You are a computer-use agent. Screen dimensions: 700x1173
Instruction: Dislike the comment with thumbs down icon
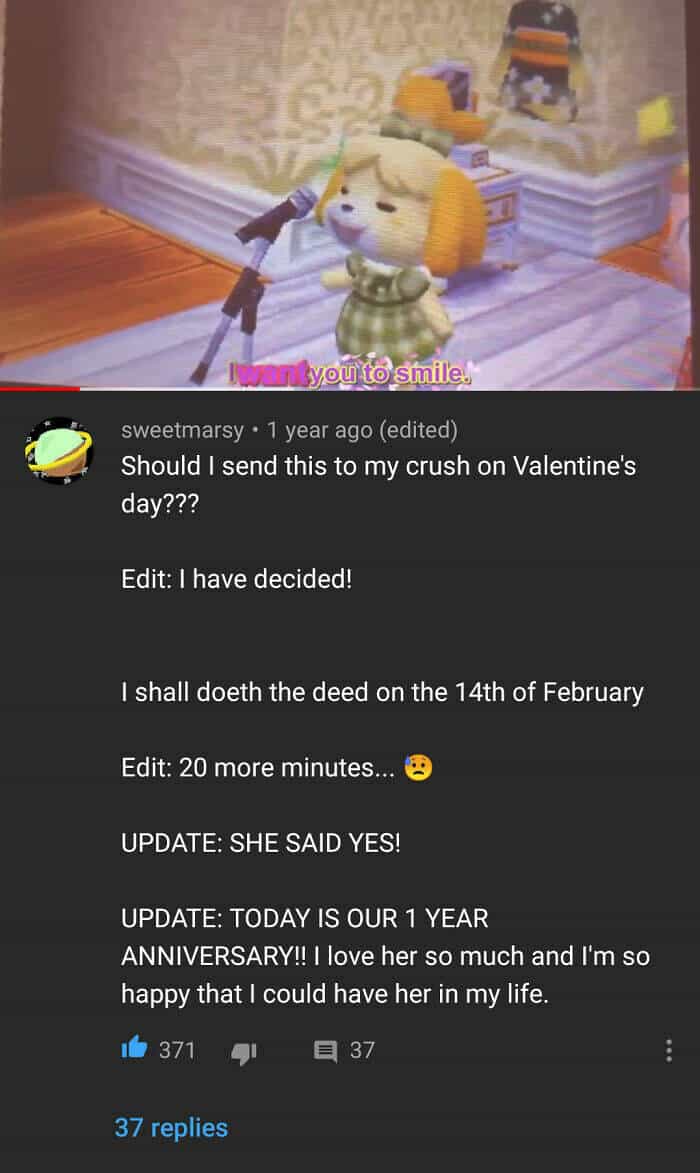point(244,1053)
